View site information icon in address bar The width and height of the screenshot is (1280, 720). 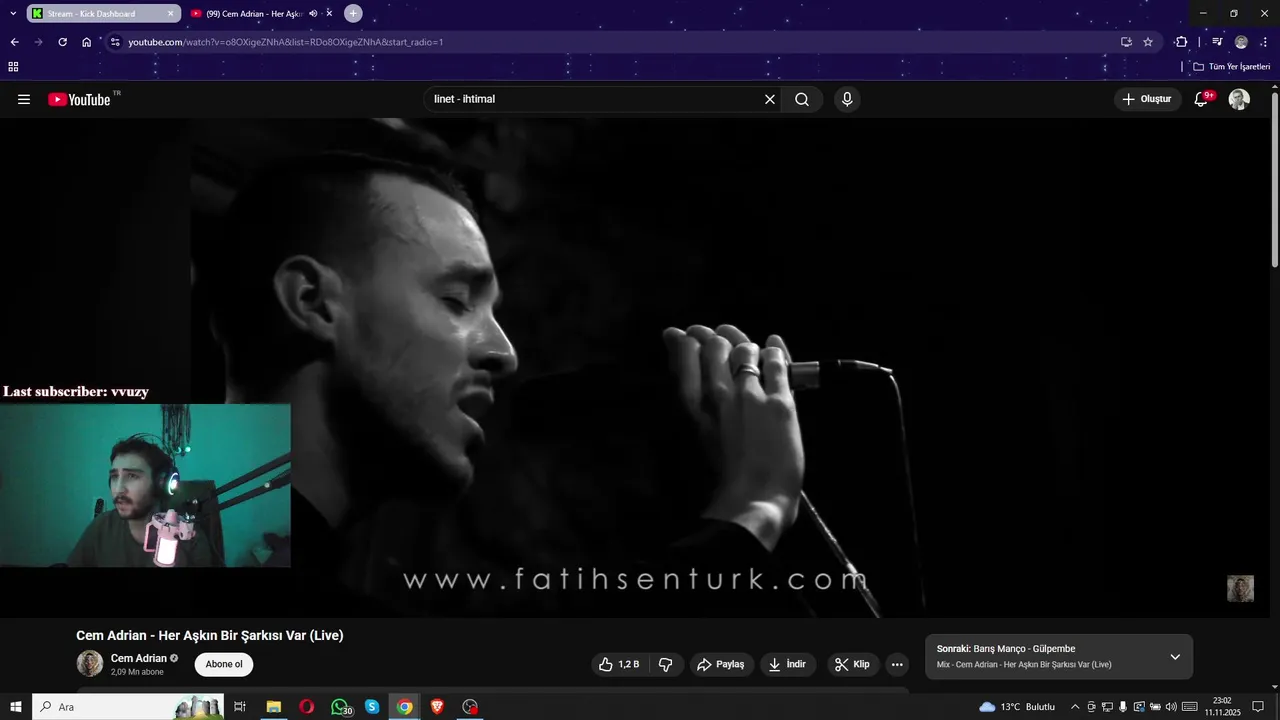coord(115,42)
